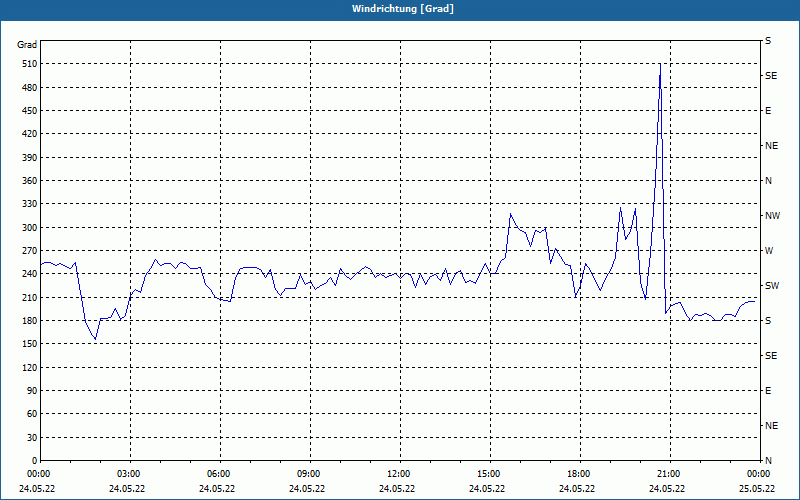This screenshot has height=500, width=800.
Task: Click the 240 y-axis value
Action: [29, 274]
